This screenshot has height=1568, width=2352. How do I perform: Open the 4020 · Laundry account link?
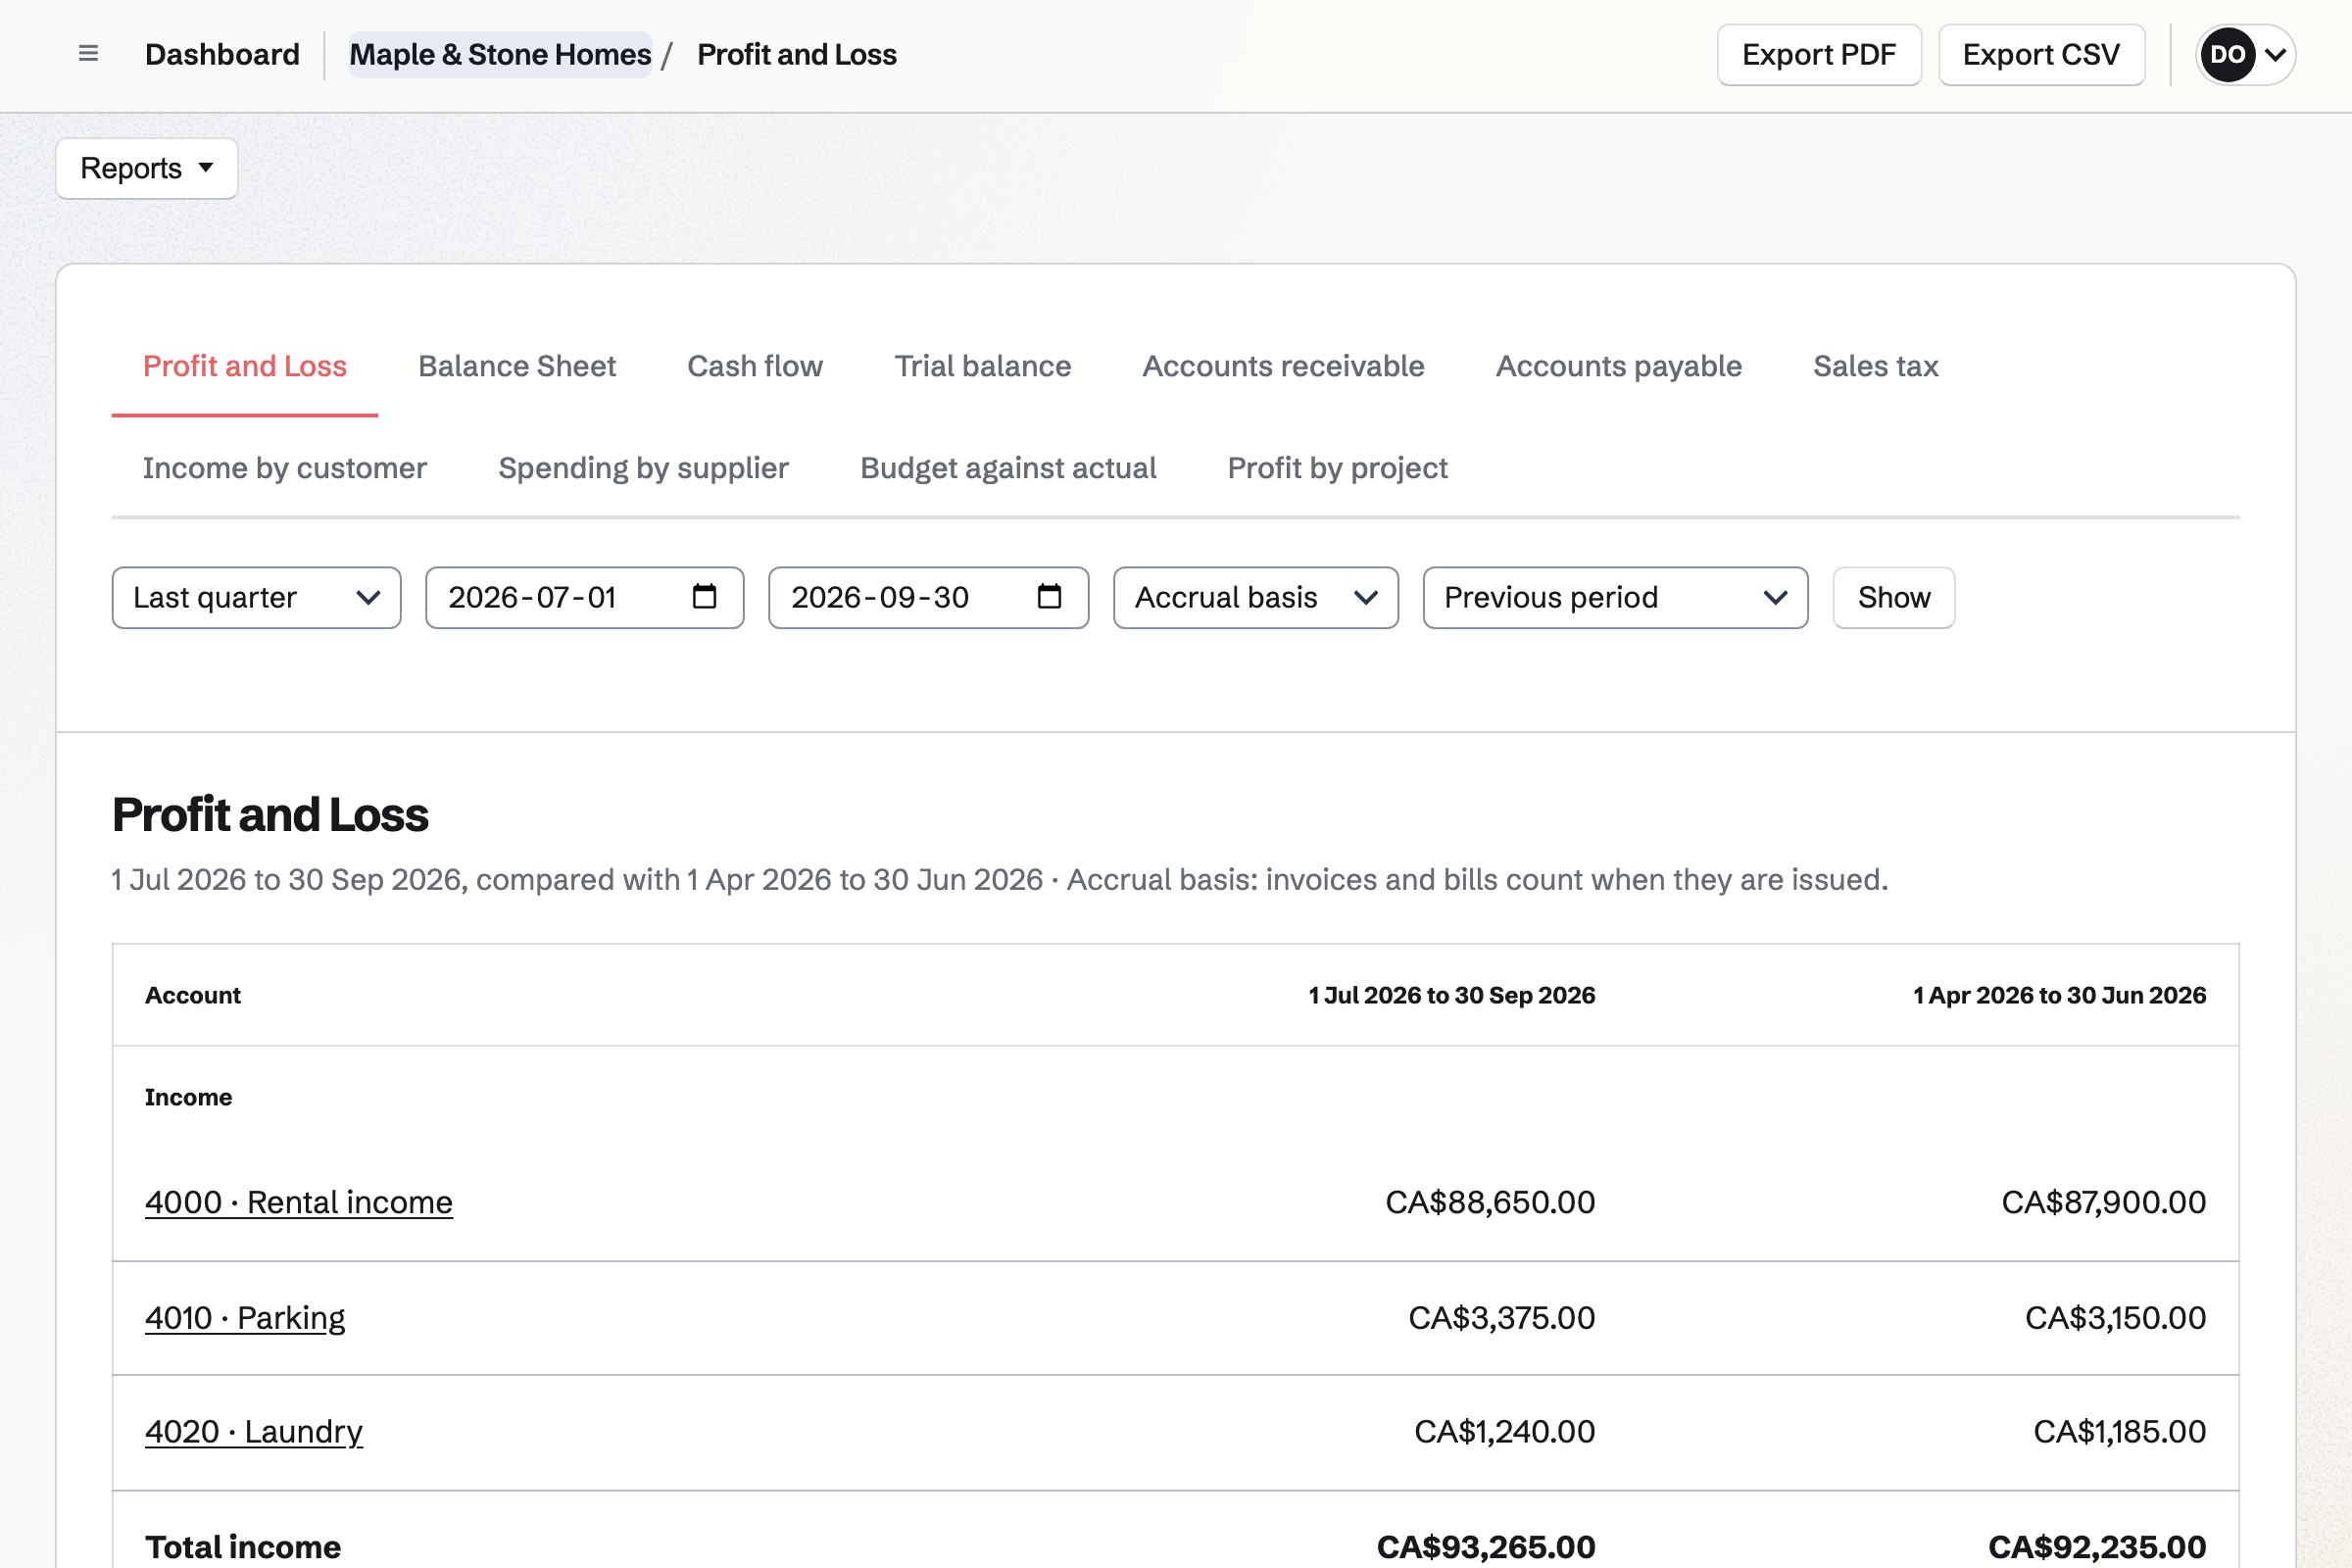click(x=254, y=1432)
